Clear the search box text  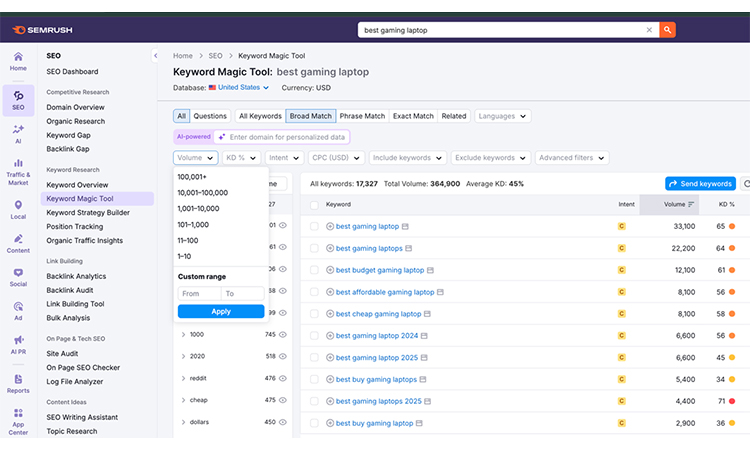click(649, 30)
